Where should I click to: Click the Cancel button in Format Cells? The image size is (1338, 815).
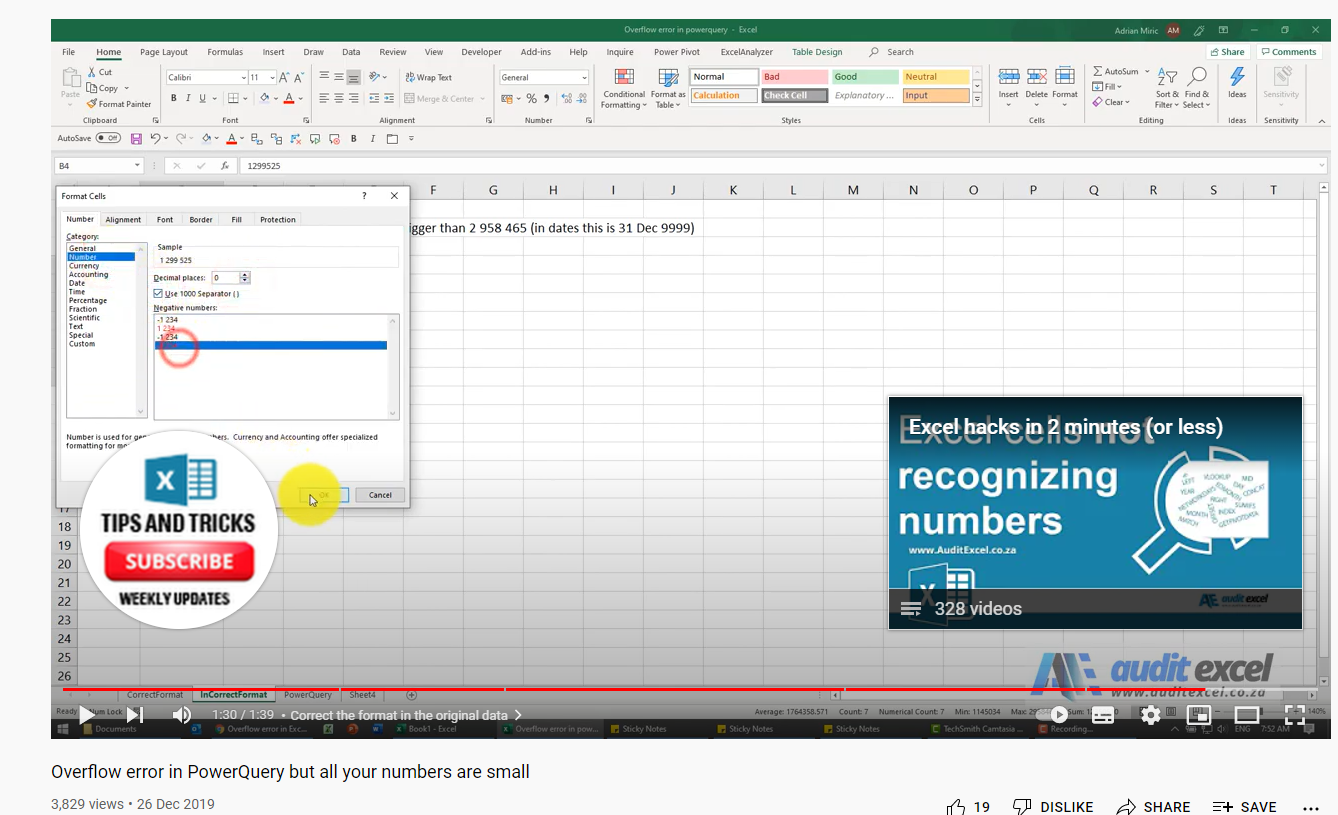(380, 495)
